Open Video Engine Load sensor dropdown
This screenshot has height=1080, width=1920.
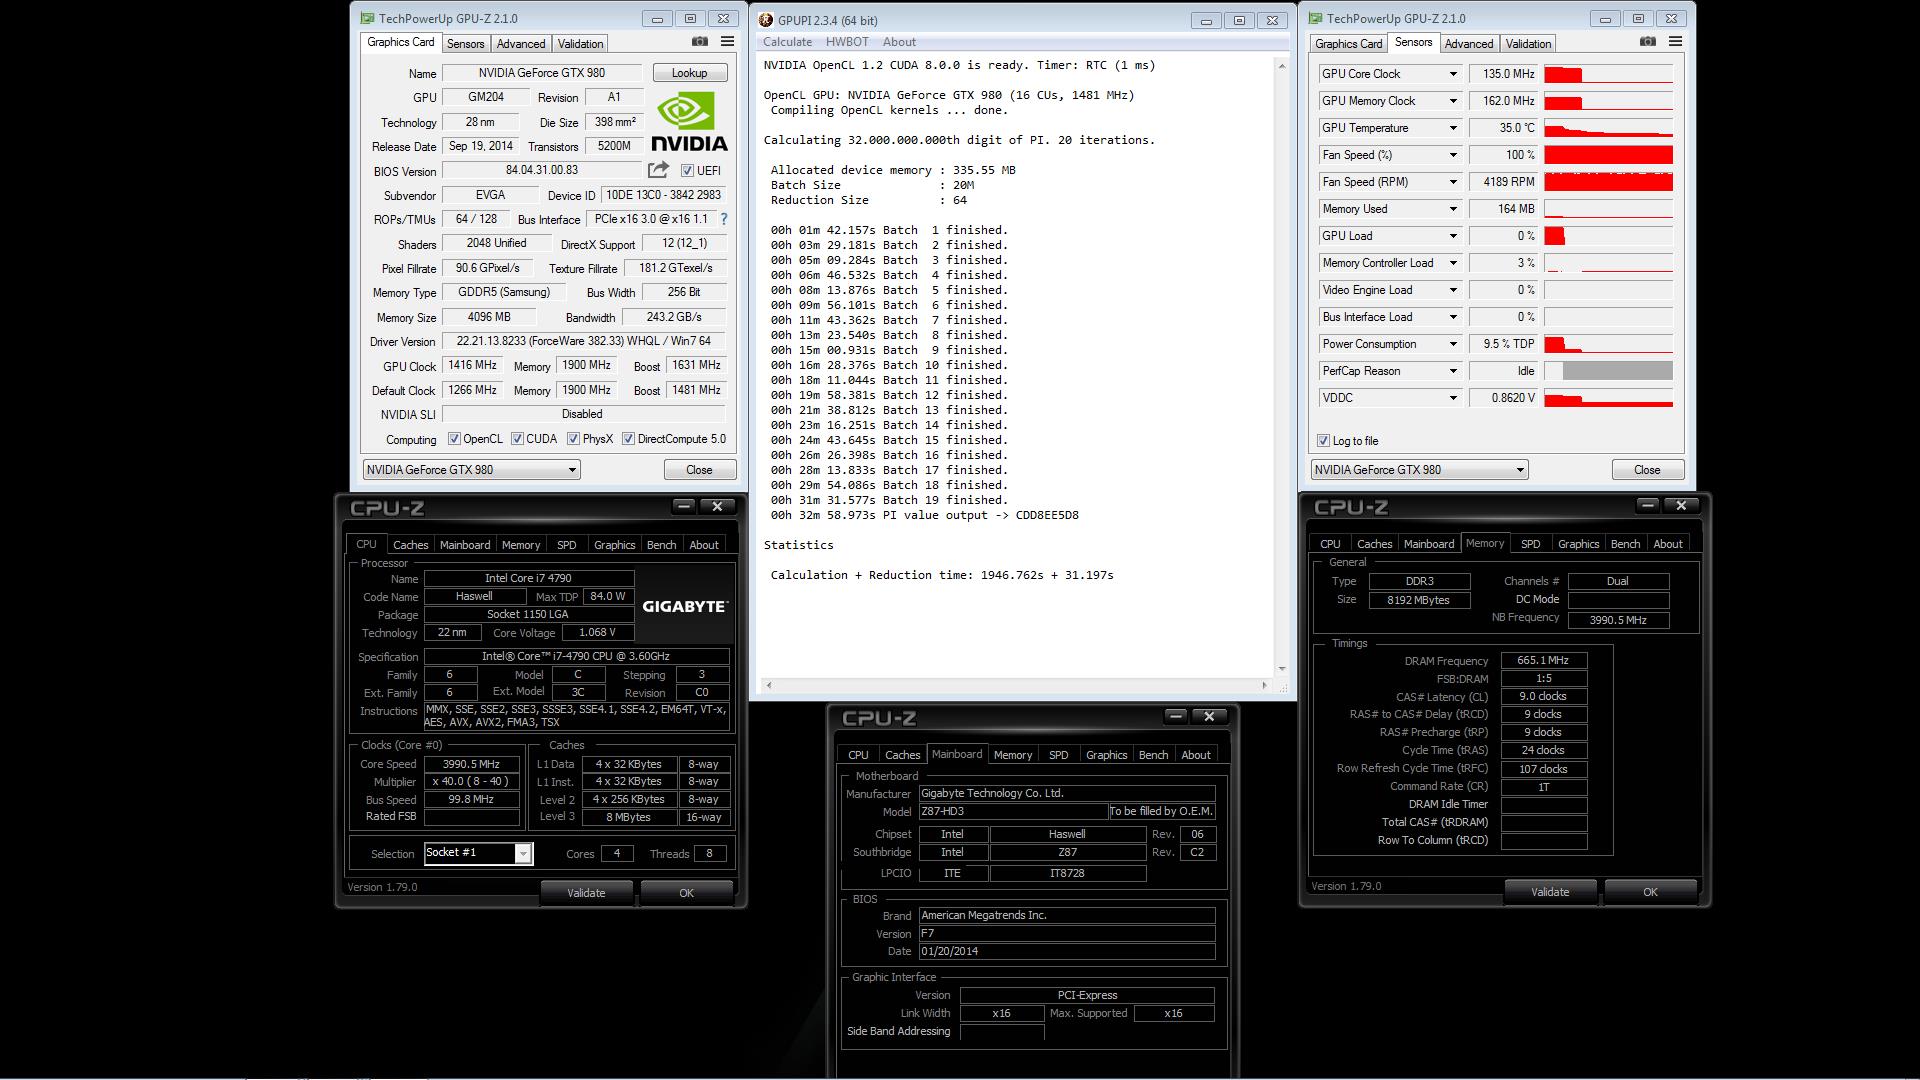click(1453, 290)
